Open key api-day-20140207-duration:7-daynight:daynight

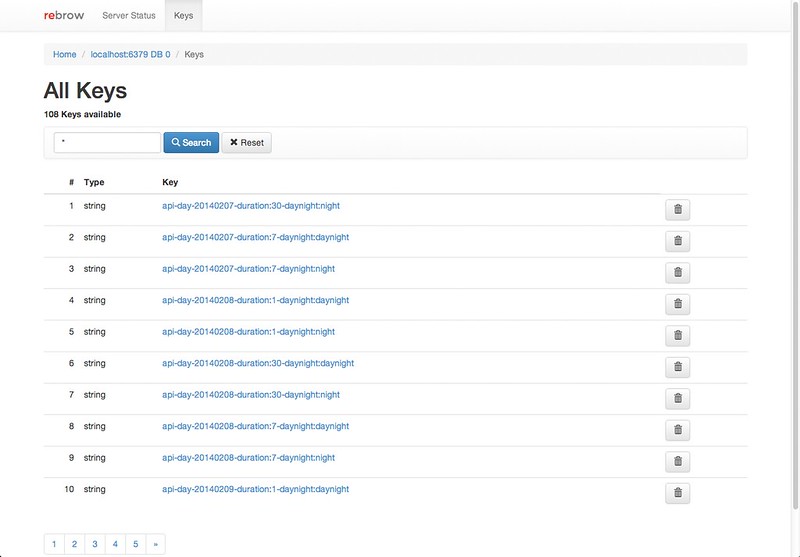click(256, 237)
